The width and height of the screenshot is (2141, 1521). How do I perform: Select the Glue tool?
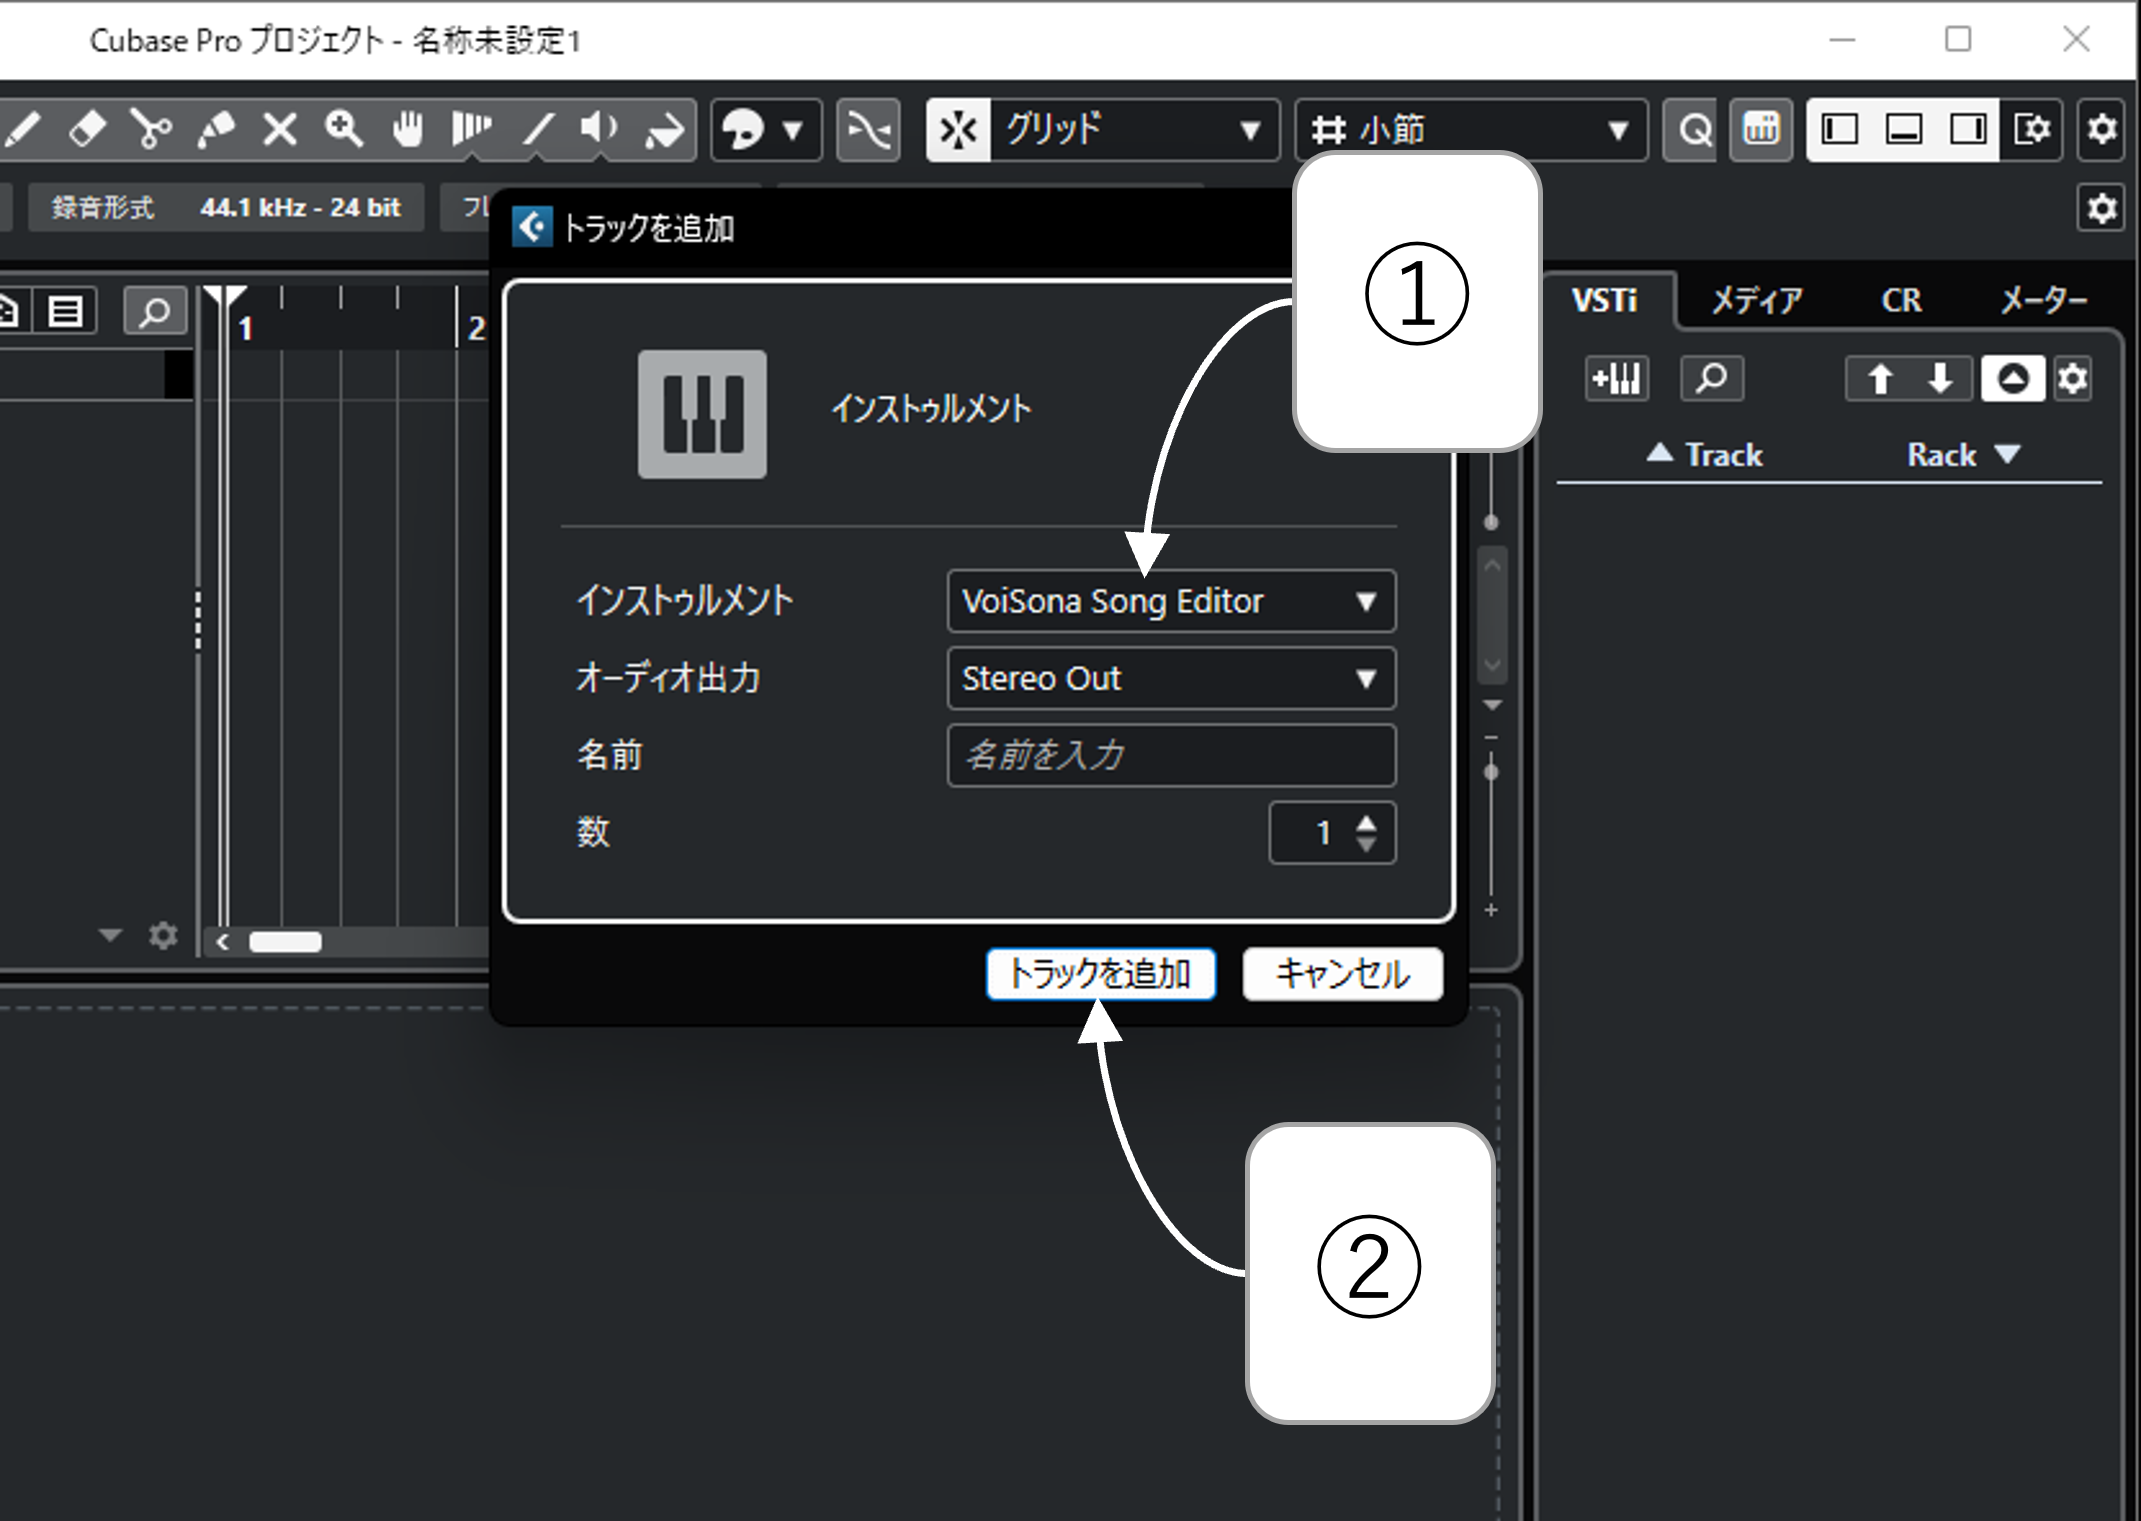tap(216, 130)
